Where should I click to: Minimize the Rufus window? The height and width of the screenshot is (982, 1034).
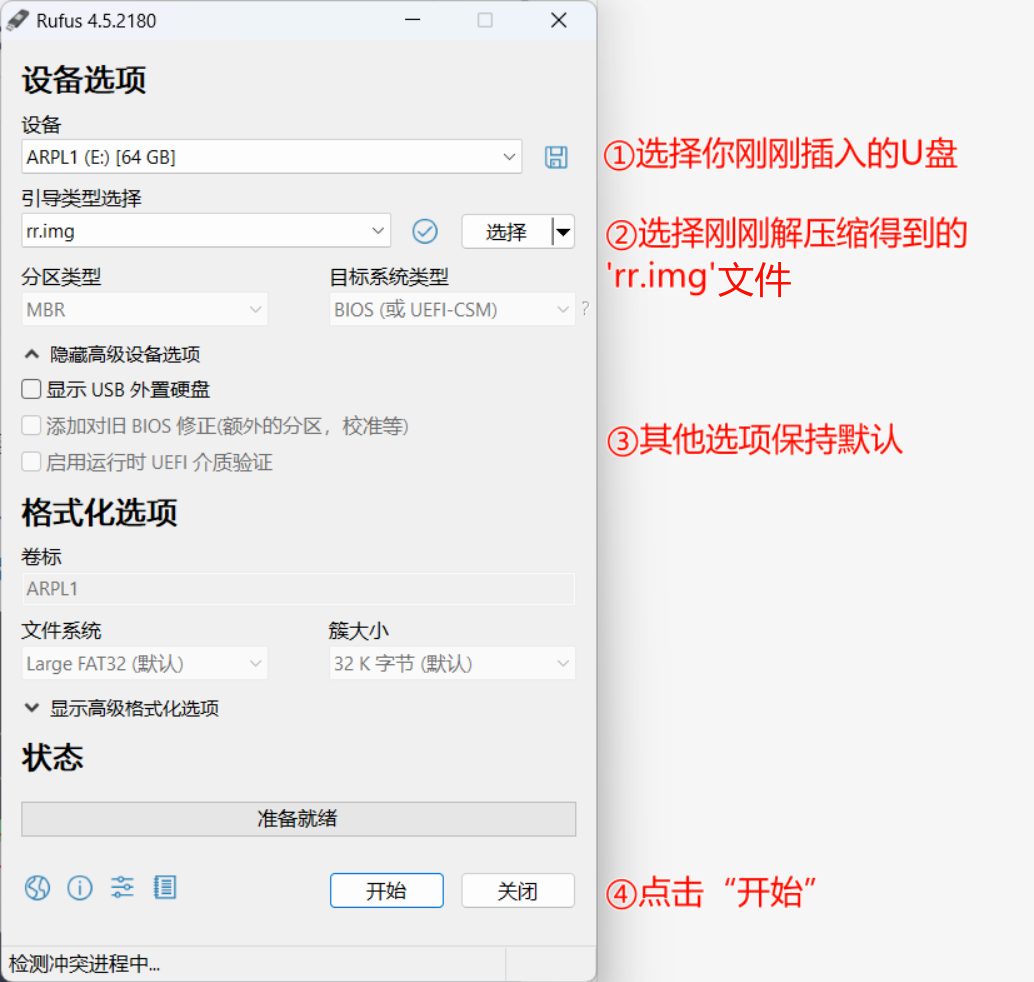tap(413, 20)
